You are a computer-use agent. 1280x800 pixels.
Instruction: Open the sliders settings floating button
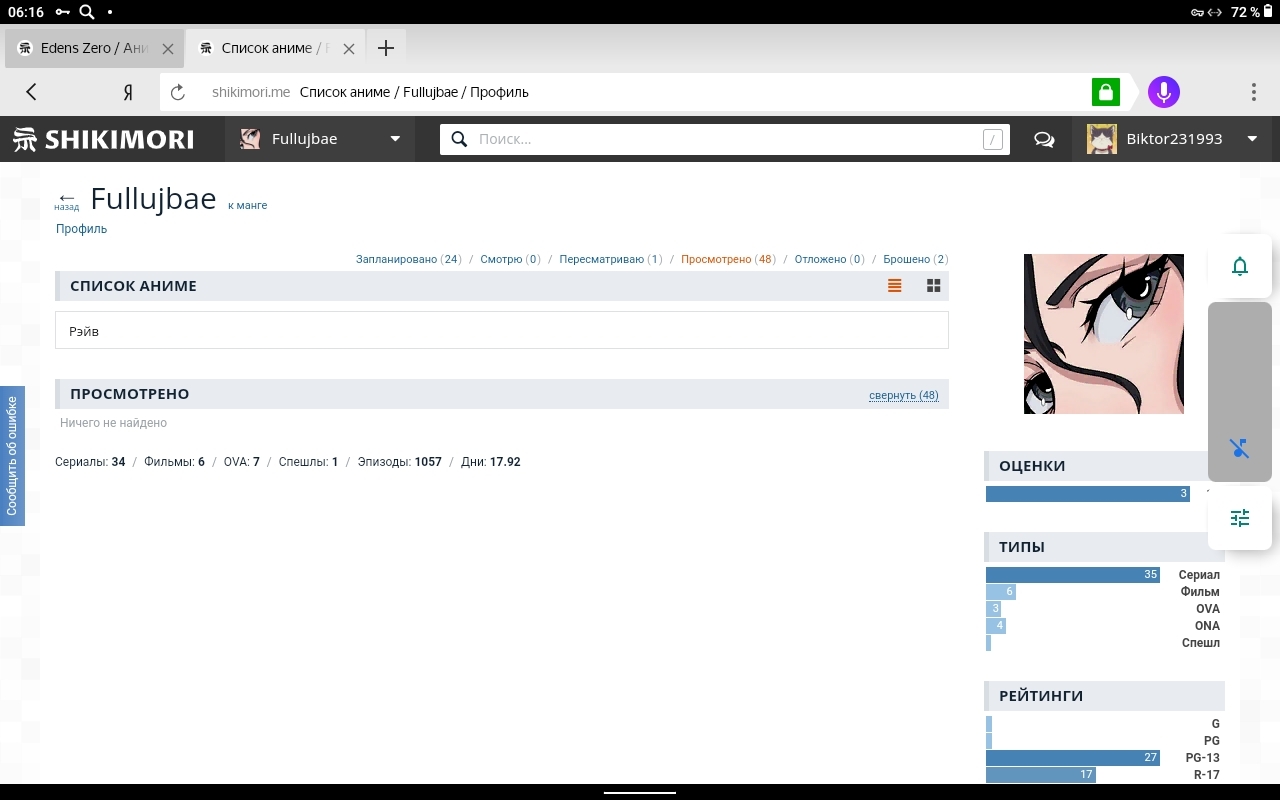pyautogui.click(x=1239, y=518)
